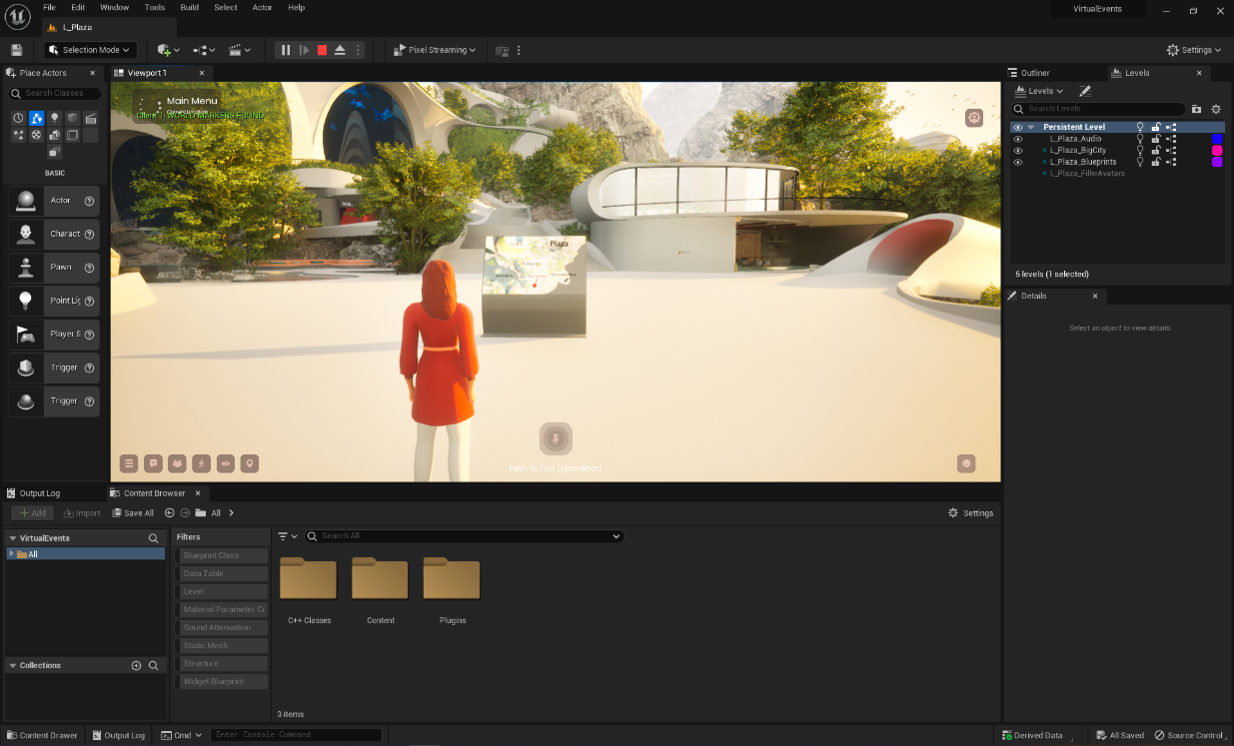Pause the running simulation
This screenshot has width=1234, height=746.
click(286, 50)
